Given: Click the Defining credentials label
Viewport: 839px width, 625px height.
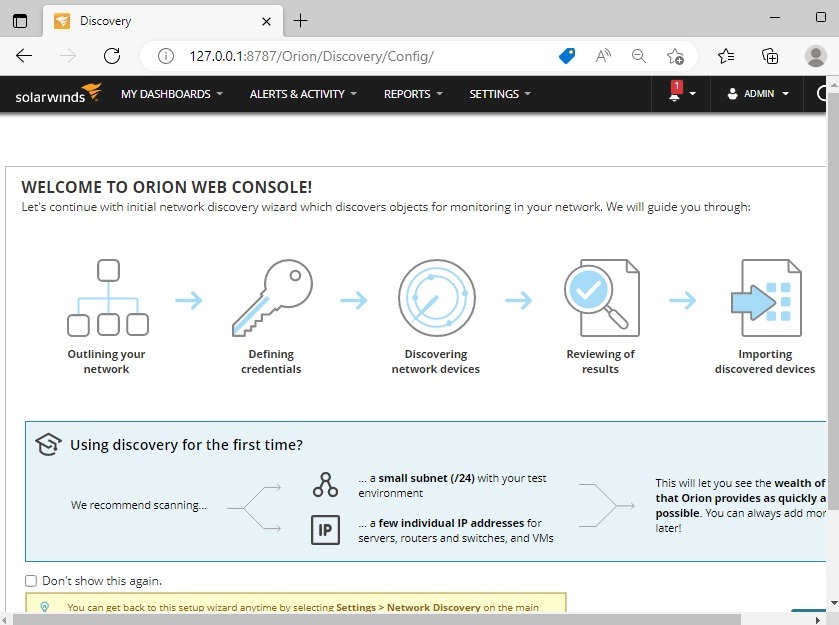Looking at the screenshot, I should pos(271,361).
